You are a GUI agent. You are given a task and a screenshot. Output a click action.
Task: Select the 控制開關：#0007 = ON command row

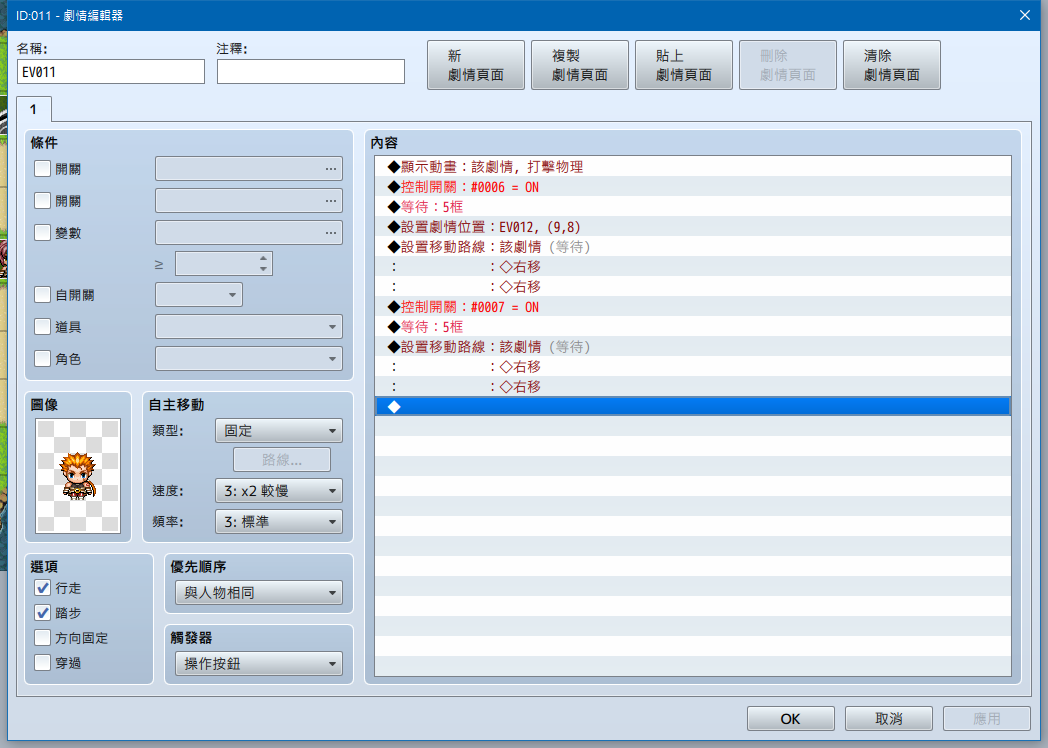tap(692, 307)
